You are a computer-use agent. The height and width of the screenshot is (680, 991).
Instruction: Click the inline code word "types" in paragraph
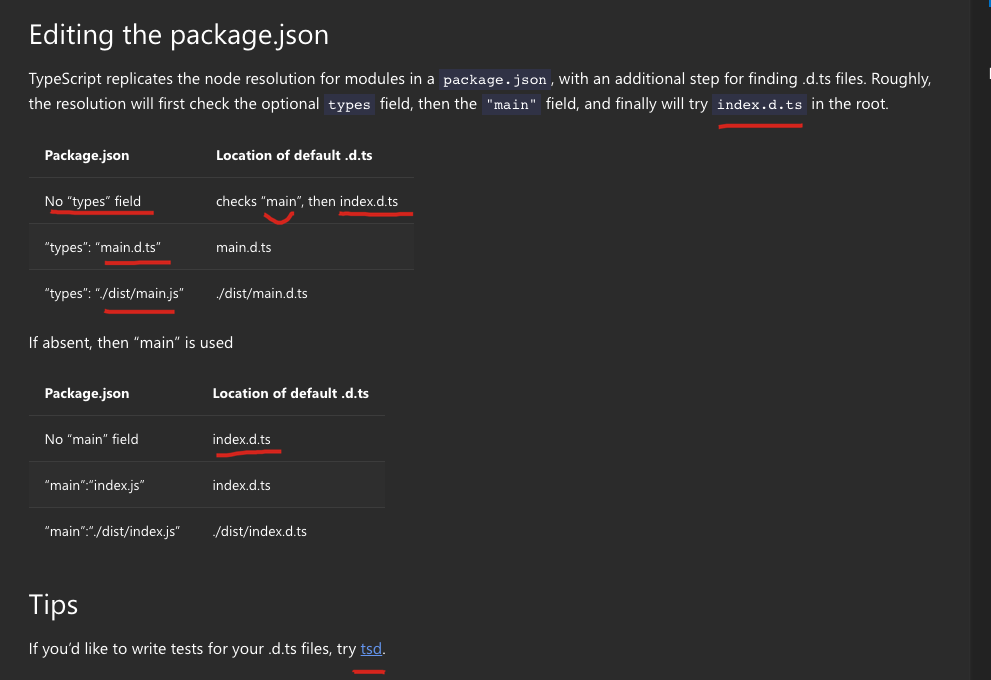tap(349, 104)
